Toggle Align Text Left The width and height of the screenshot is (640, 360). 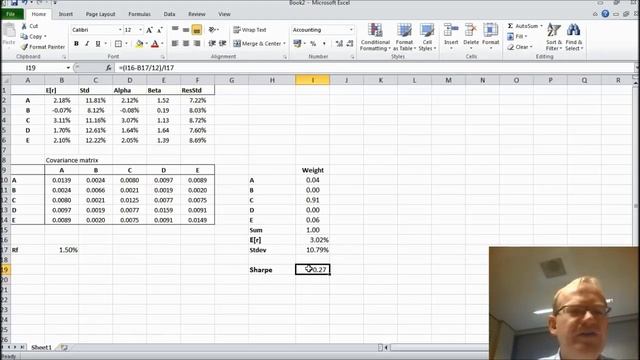pyautogui.click(x=175, y=43)
